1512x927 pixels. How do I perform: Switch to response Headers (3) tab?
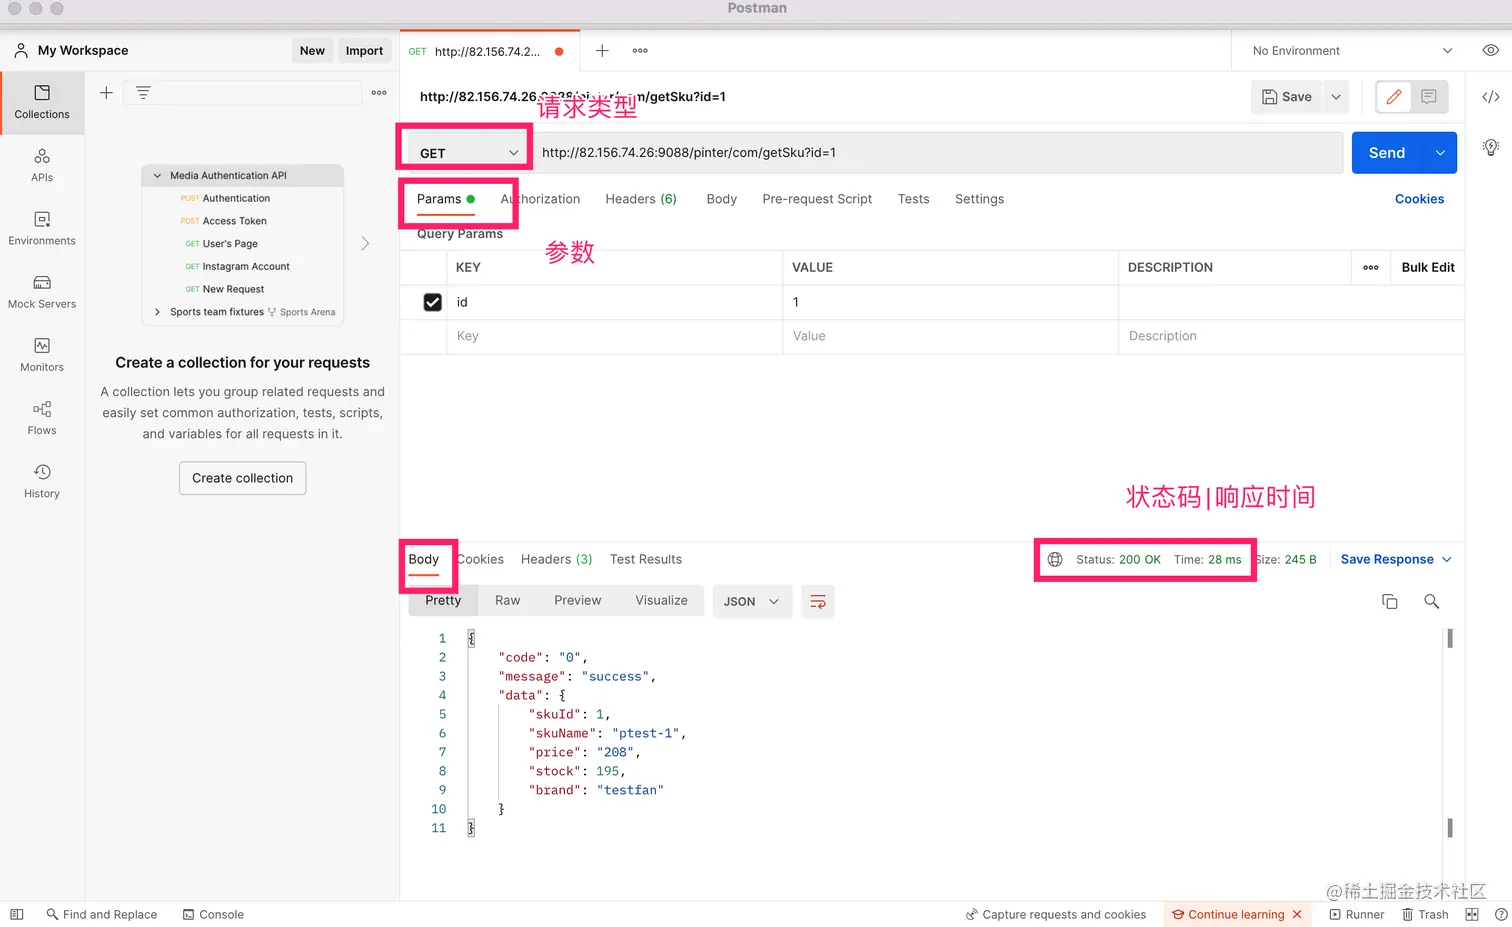[x=556, y=560]
